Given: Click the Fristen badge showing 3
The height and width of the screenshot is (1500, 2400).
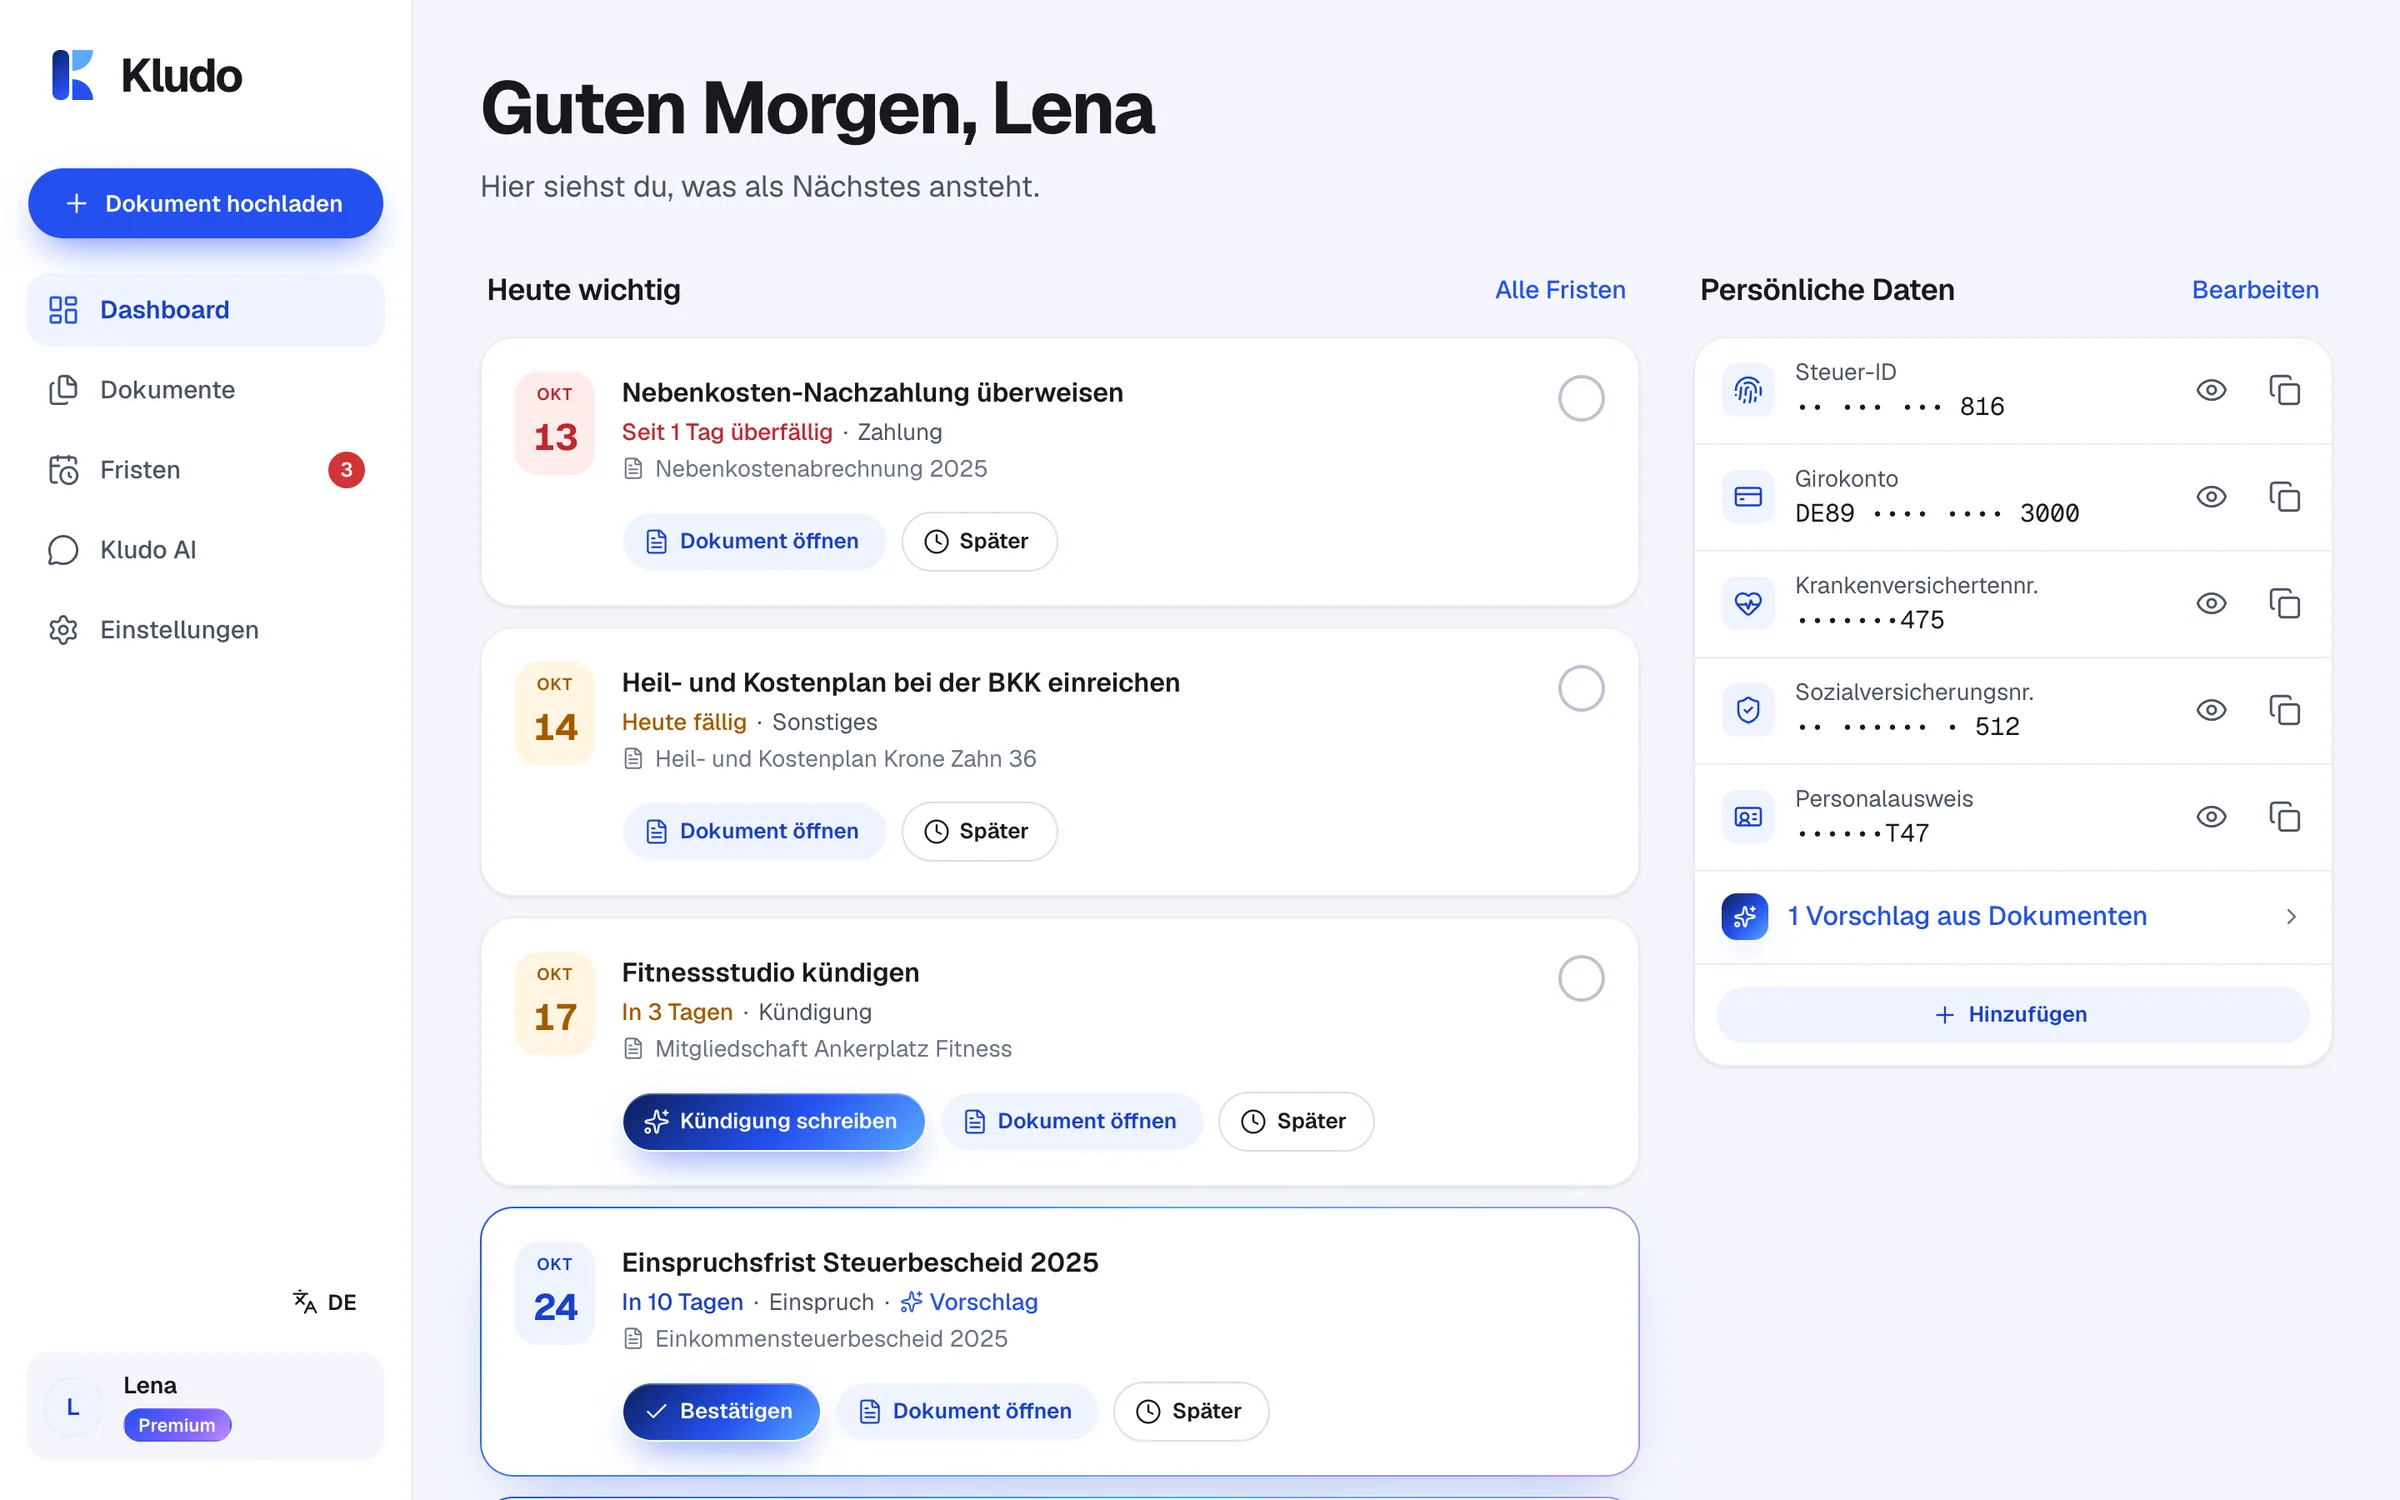Looking at the screenshot, I should coord(346,470).
